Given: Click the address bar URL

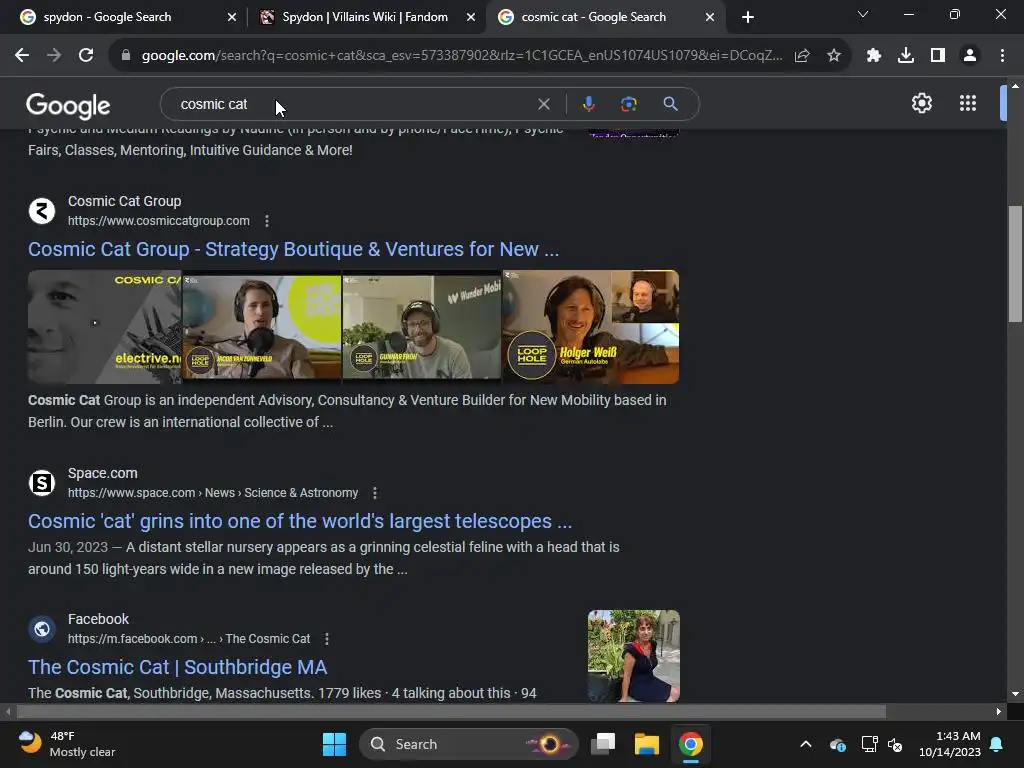Looking at the screenshot, I should pyautogui.click(x=462, y=56).
